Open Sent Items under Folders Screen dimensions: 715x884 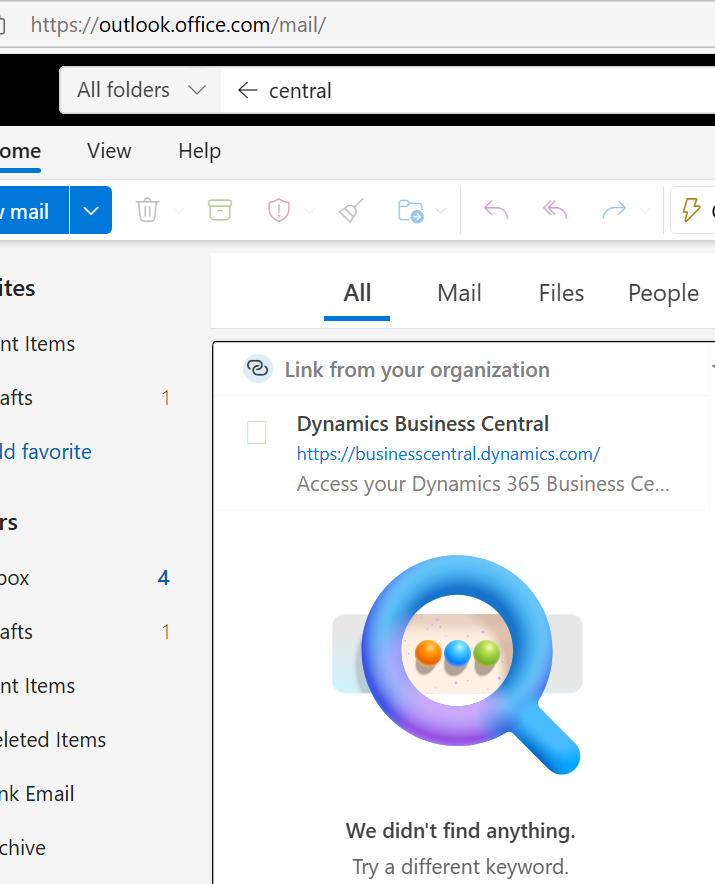click(85, 686)
